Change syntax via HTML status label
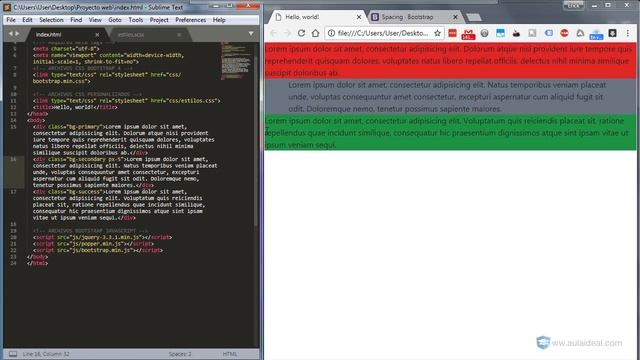640x360 pixels. (x=230, y=354)
